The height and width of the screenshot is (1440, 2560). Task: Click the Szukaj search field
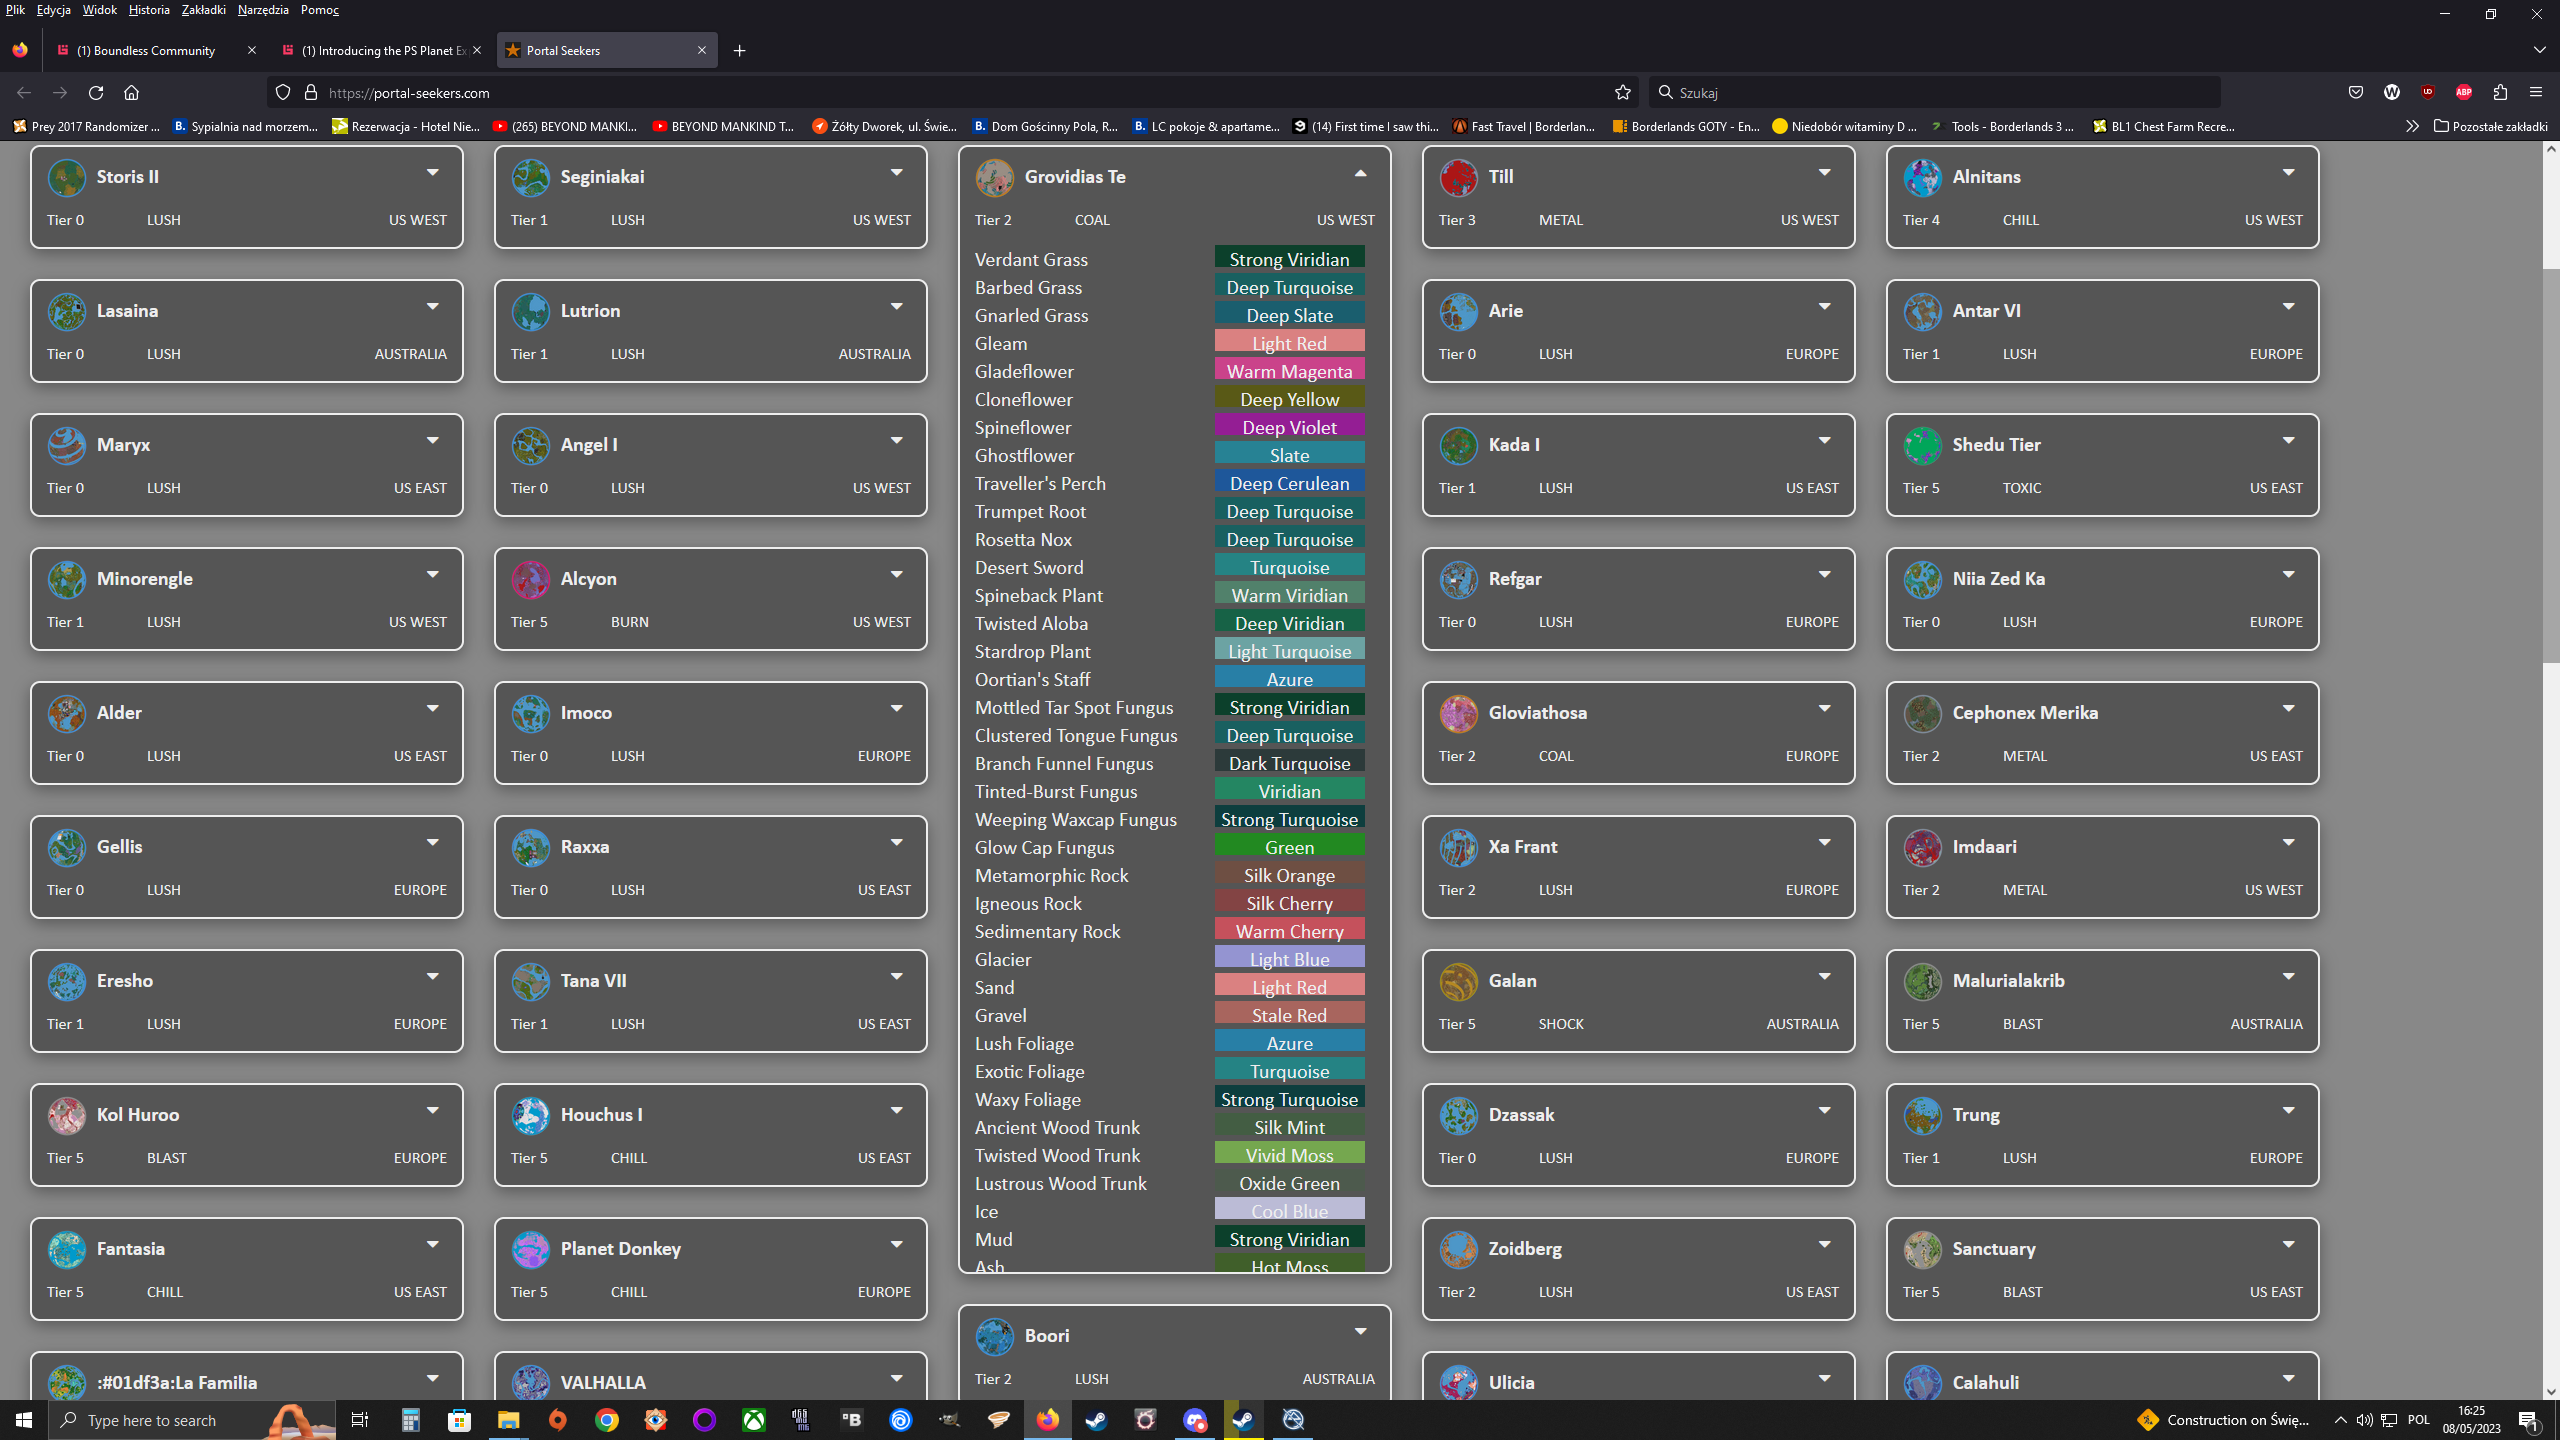coord(1935,92)
